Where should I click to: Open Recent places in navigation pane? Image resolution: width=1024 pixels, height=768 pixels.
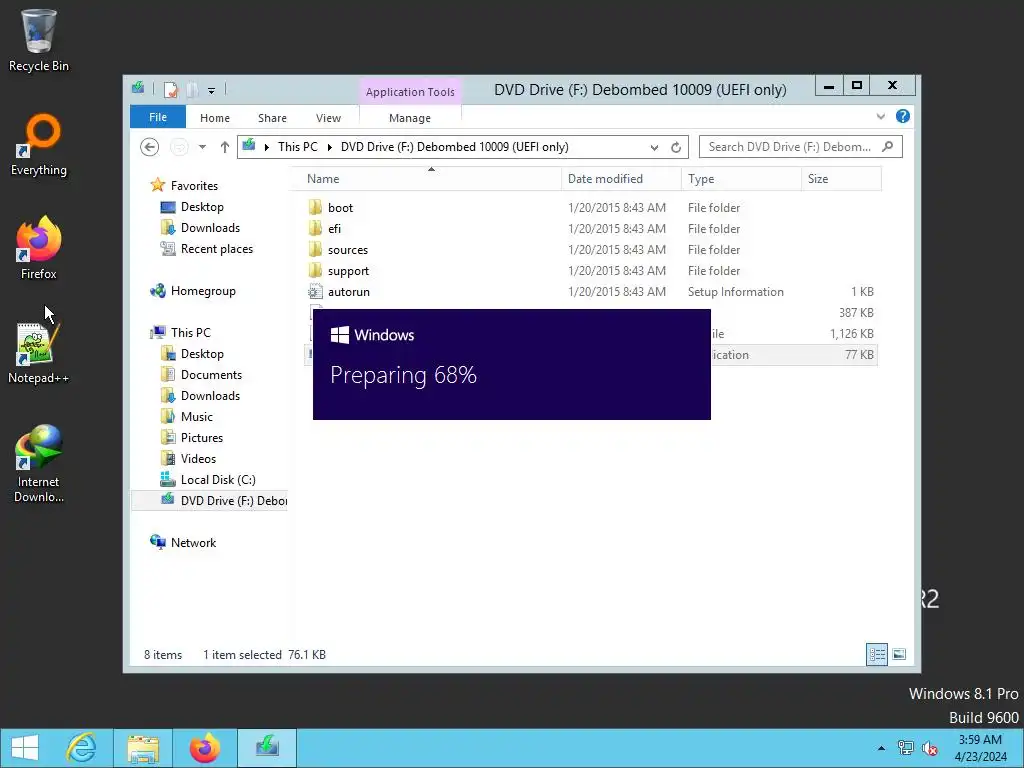[x=216, y=249]
